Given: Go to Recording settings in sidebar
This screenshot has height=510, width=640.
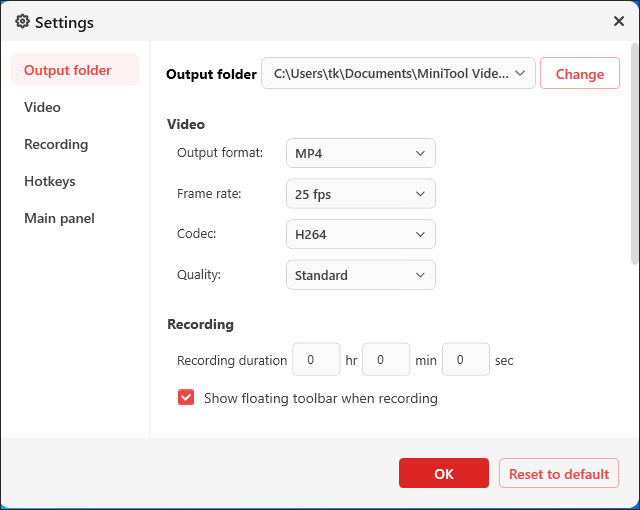Looking at the screenshot, I should coord(56,144).
